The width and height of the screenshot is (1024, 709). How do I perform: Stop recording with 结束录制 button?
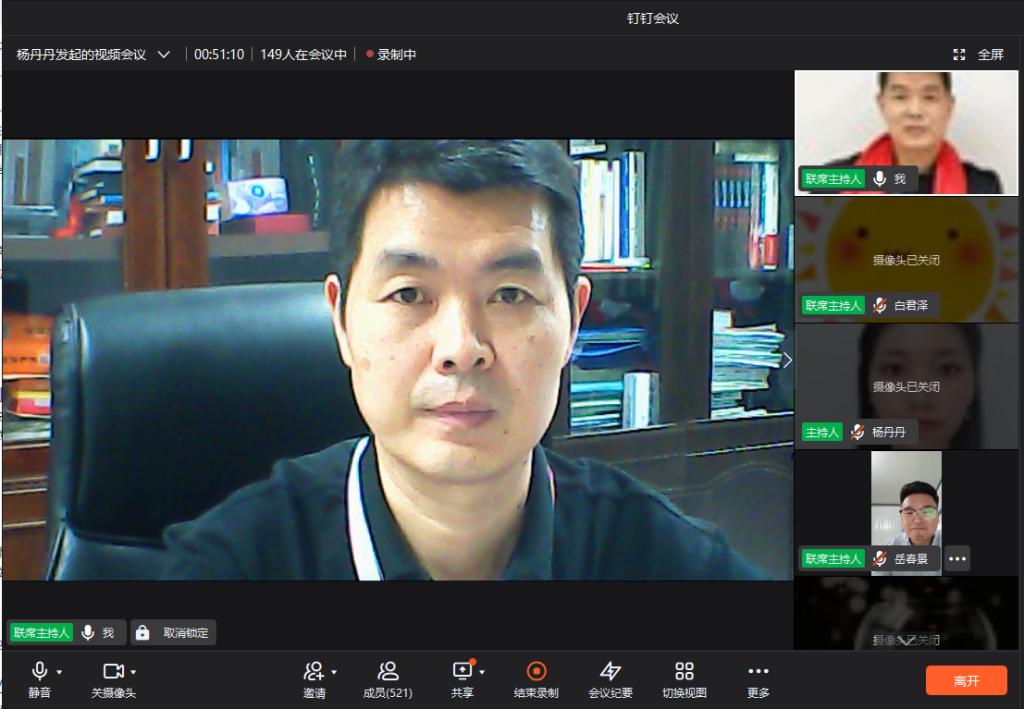[x=536, y=671]
